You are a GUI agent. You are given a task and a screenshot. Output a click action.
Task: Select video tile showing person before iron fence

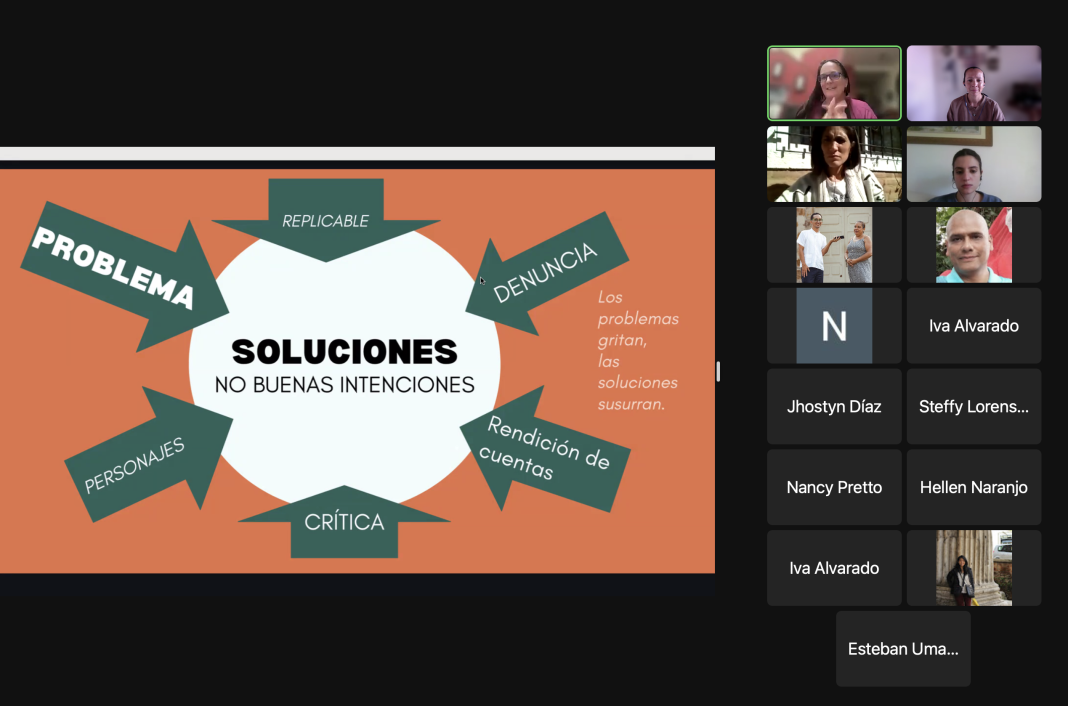tap(834, 164)
